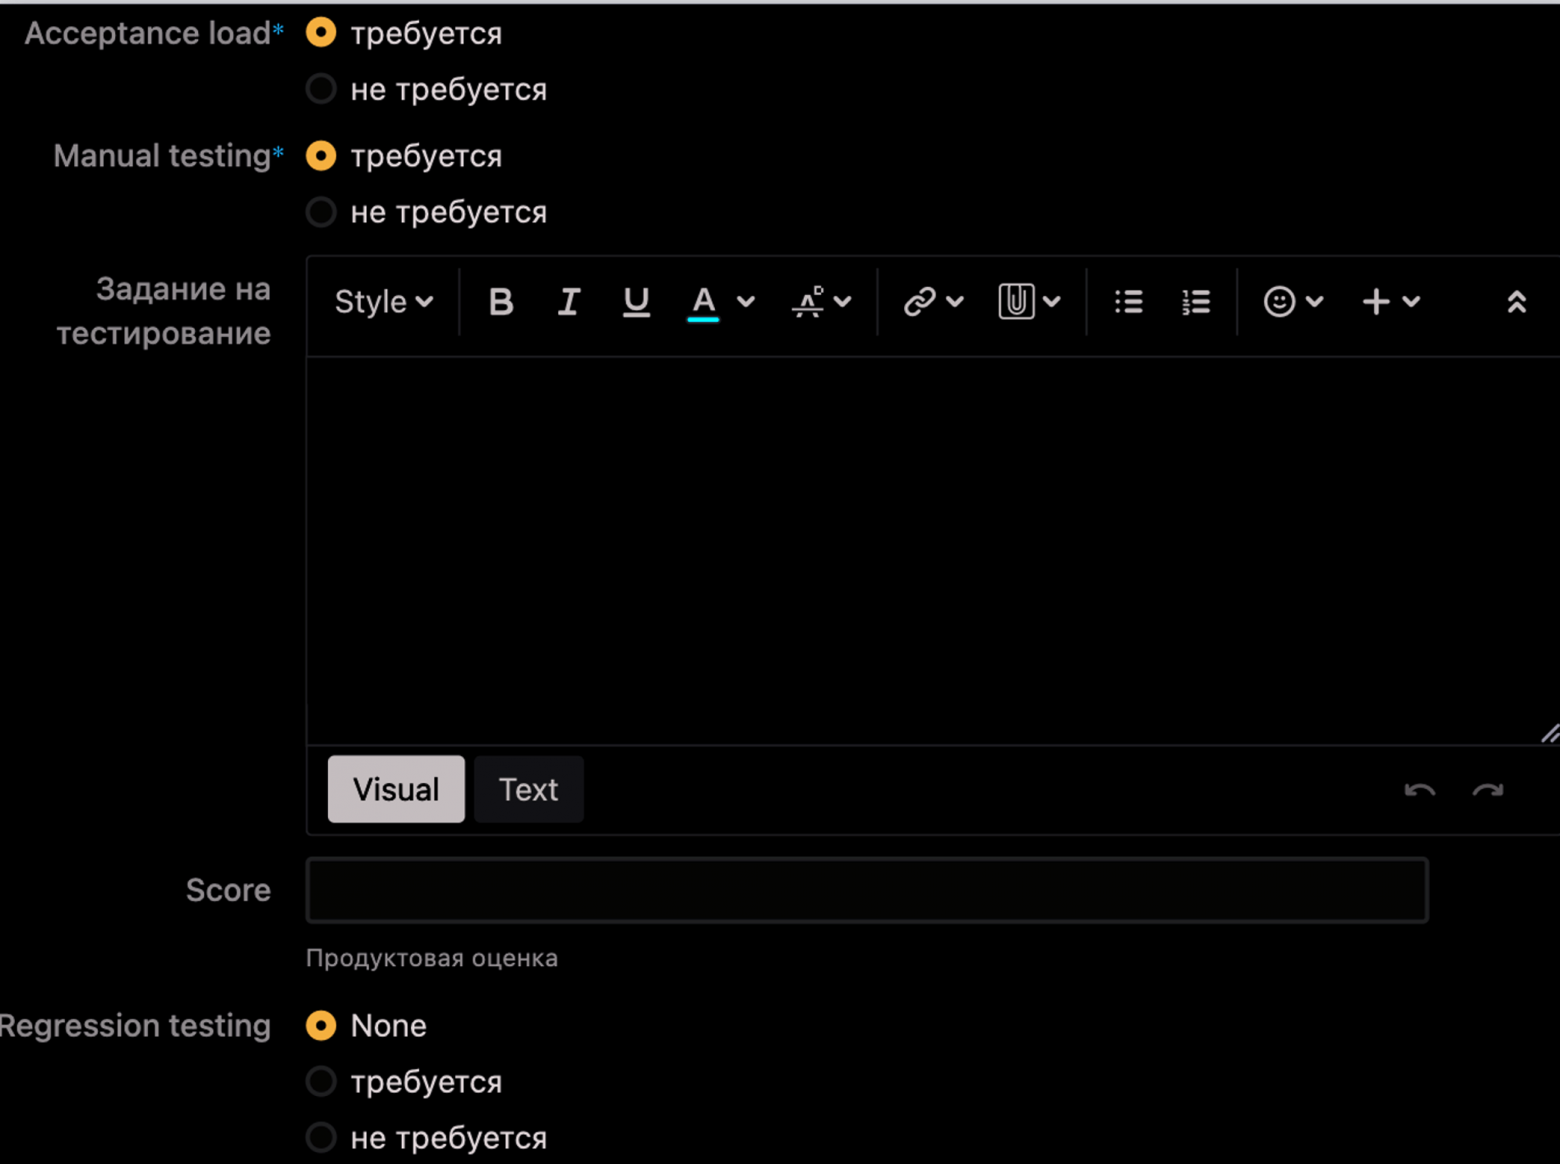Click the 'Score' field label
Viewport: 1560px width, 1164px height.
pyautogui.click(x=228, y=890)
